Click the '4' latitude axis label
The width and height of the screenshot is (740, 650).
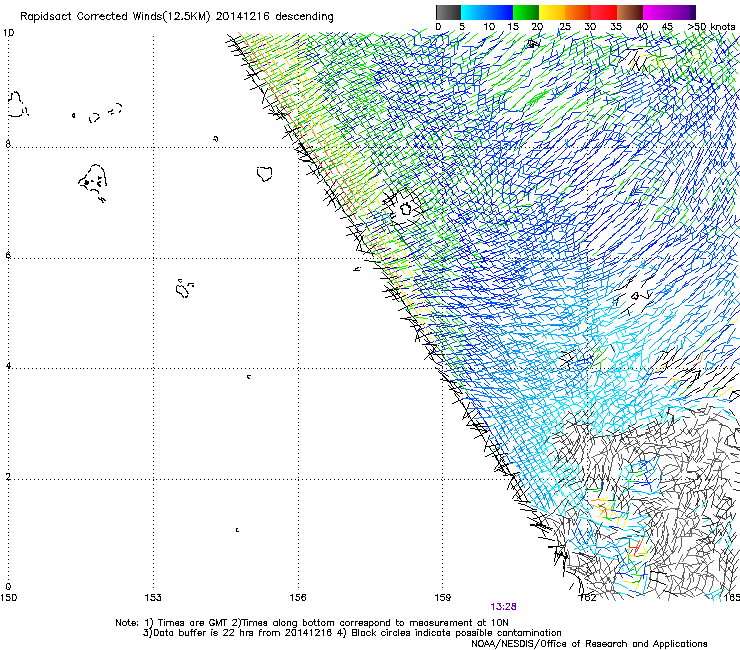click(x=8, y=366)
